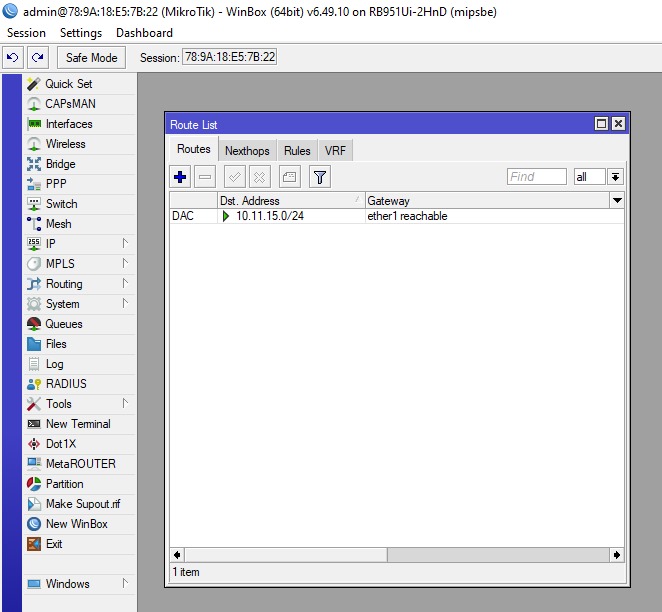Click the checkmark enable route button
The width and height of the screenshot is (662, 612).
tap(235, 177)
